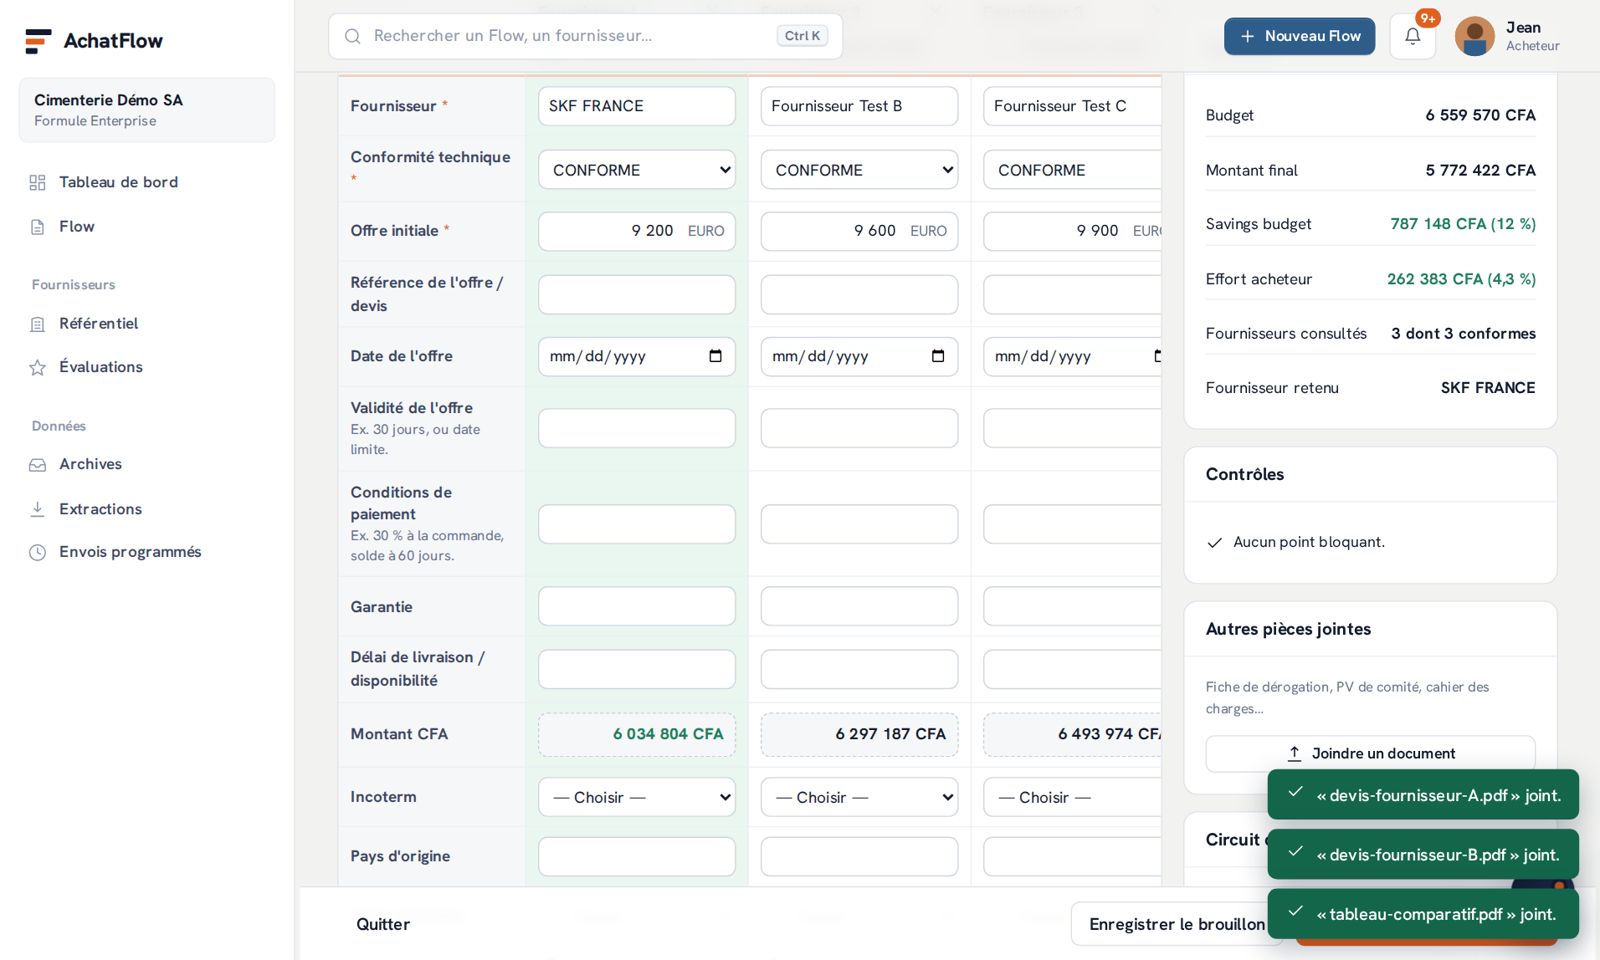Click the Cimenterie Démo SA organization card
The height and width of the screenshot is (960, 1600).
tap(147, 110)
